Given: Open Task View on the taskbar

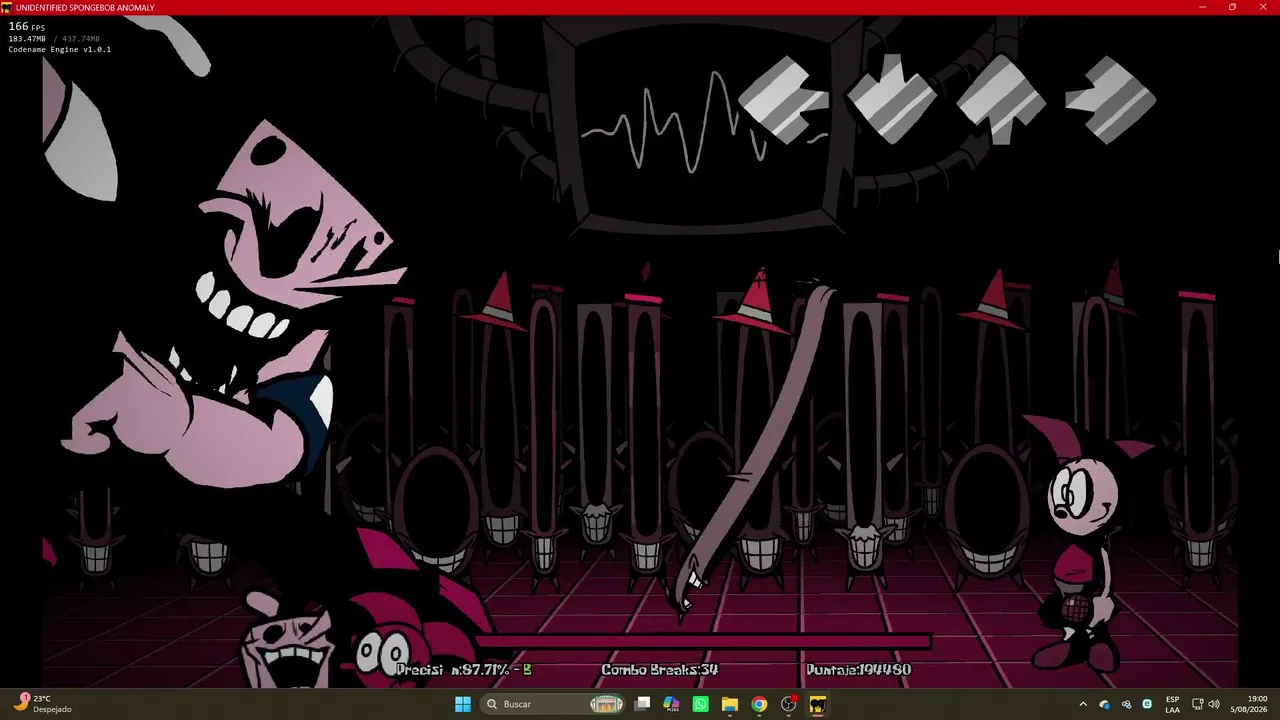Looking at the screenshot, I should tap(642, 704).
